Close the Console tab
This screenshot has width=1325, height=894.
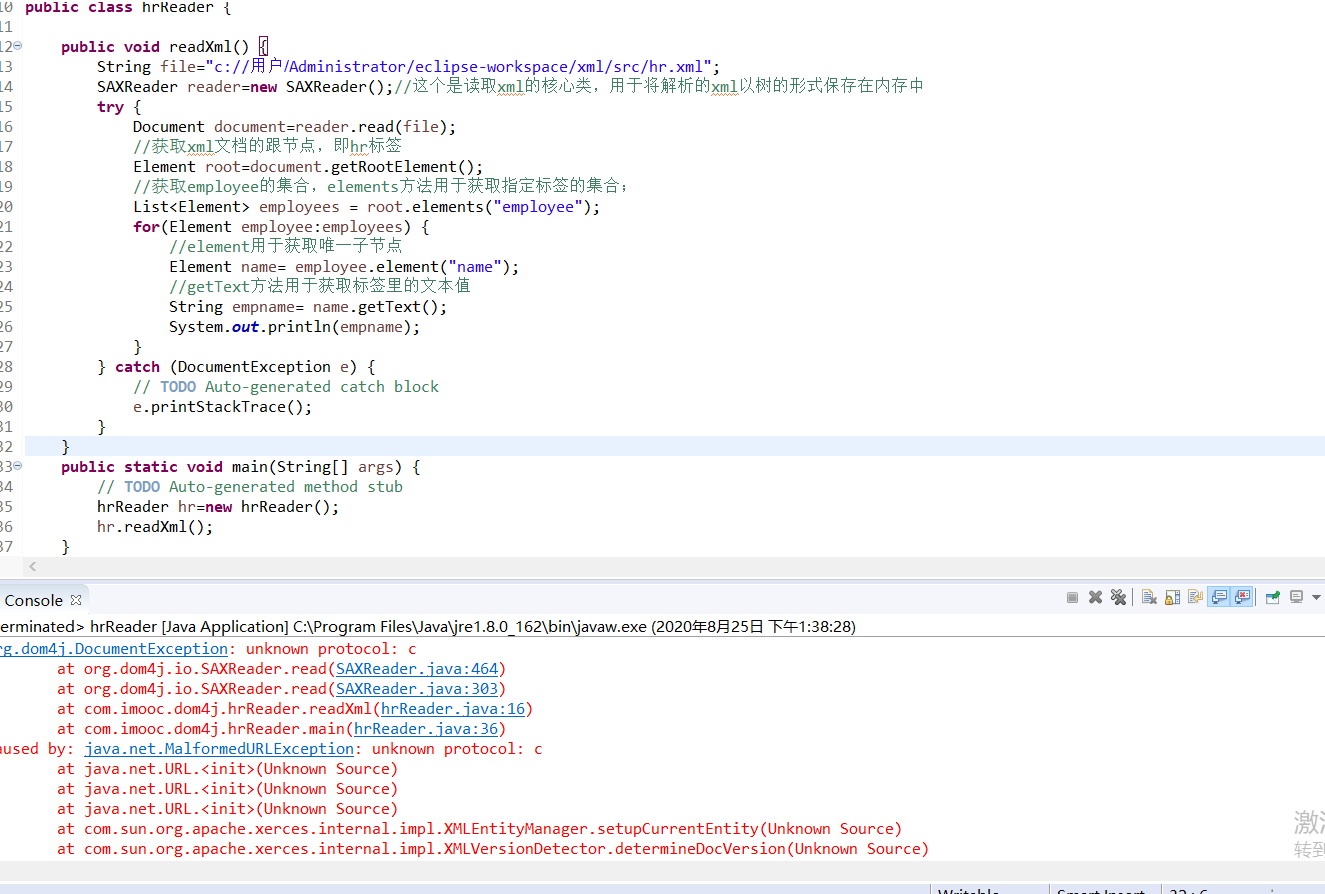(x=75, y=600)
